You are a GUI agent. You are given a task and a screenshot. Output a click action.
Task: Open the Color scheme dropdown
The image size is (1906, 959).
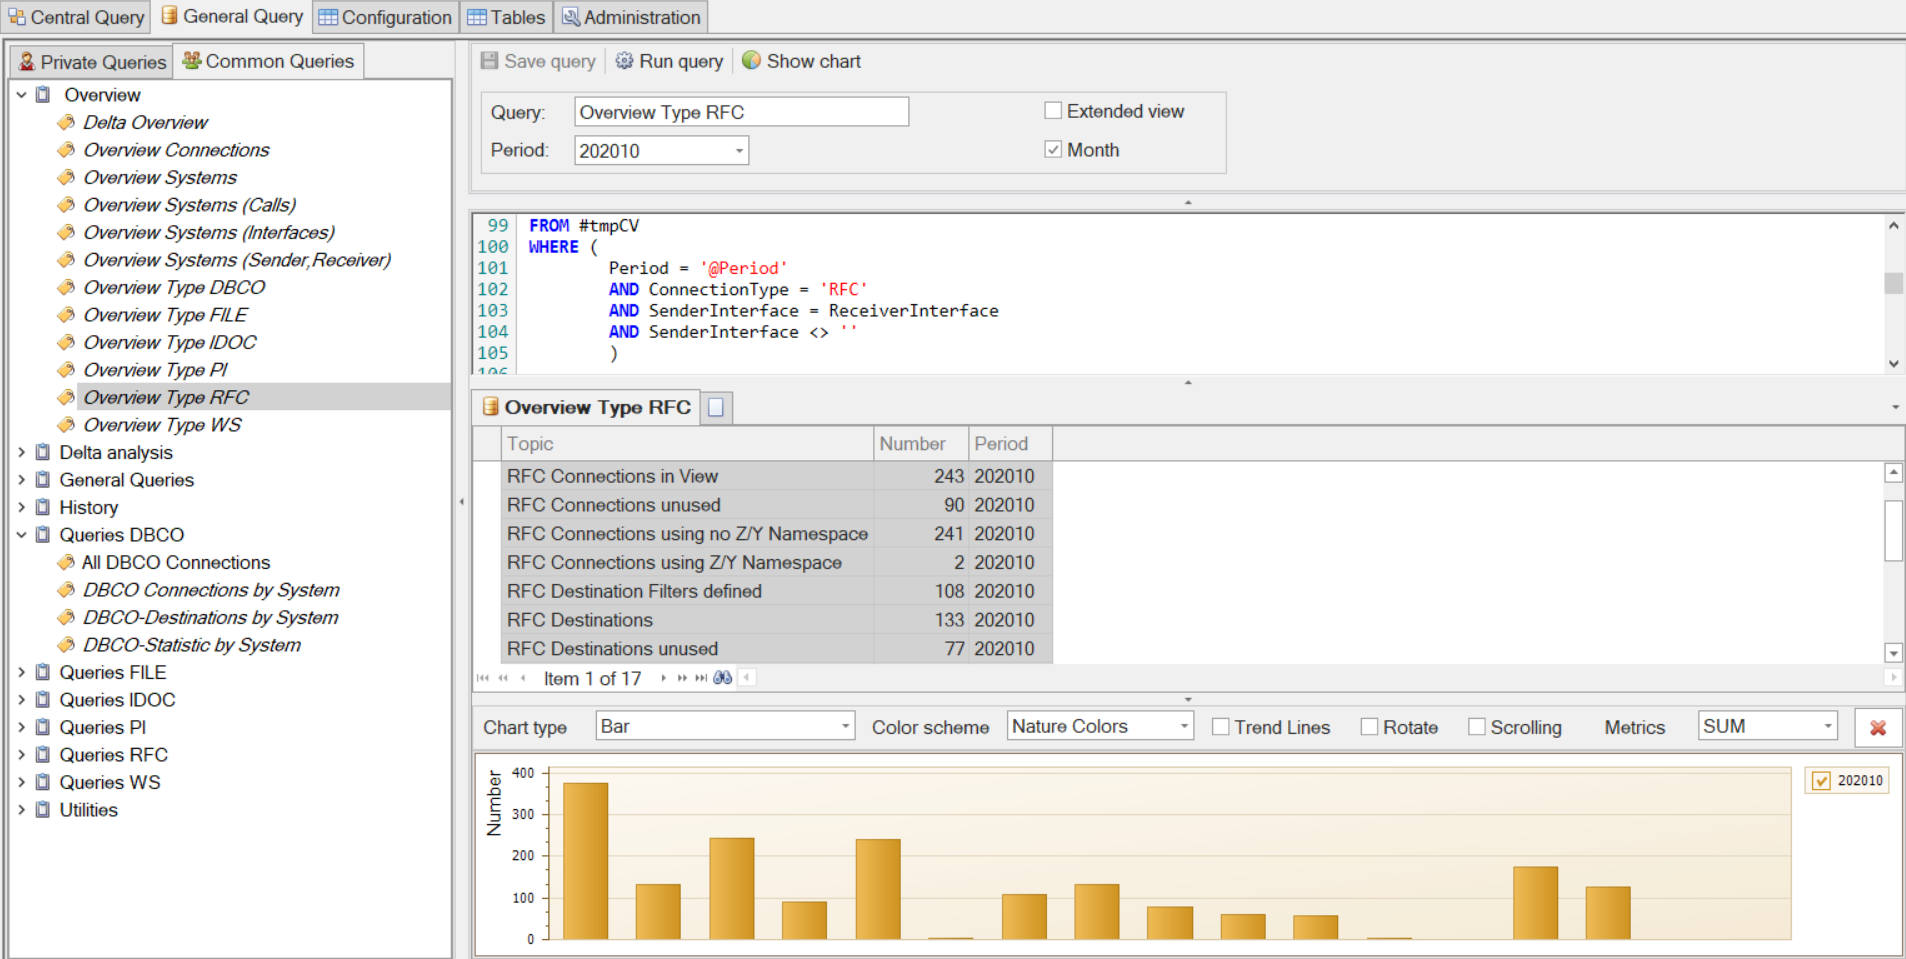click(1184, 727)
